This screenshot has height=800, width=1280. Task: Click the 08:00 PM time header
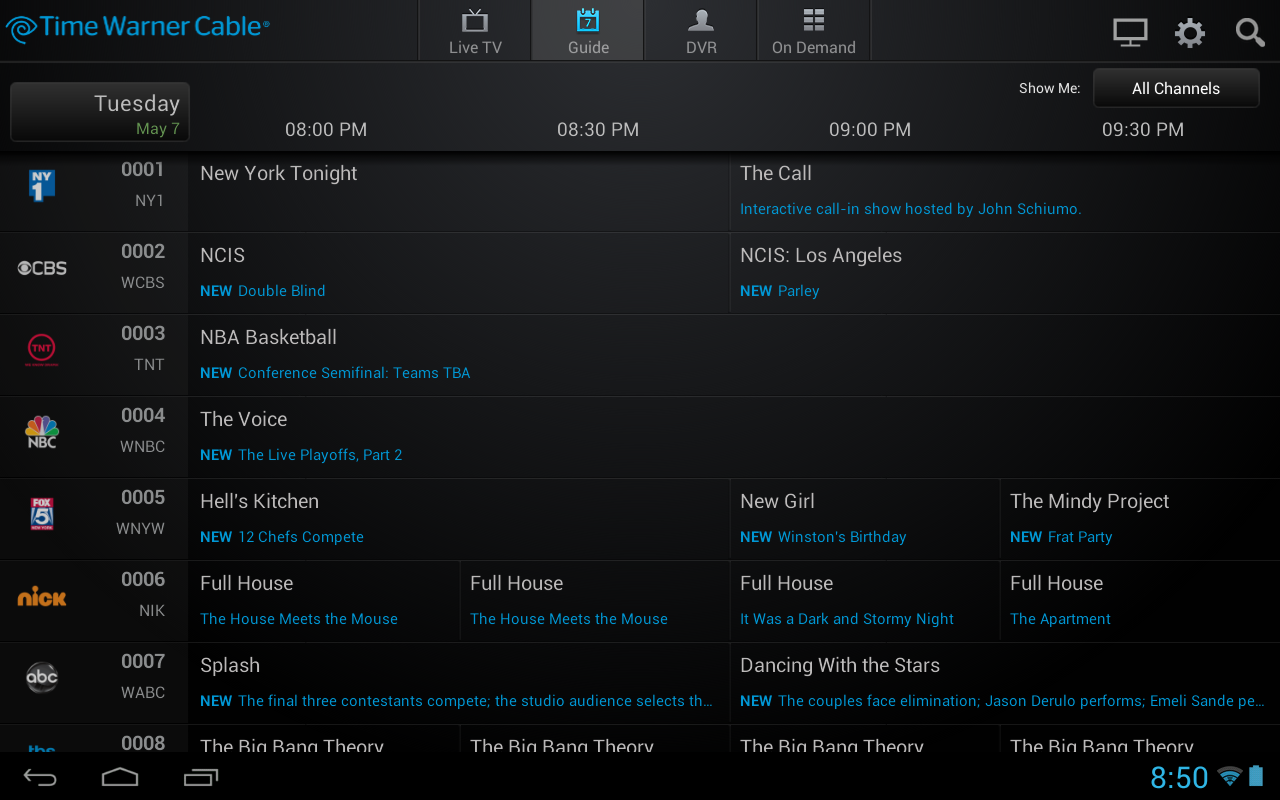point(326,130)
